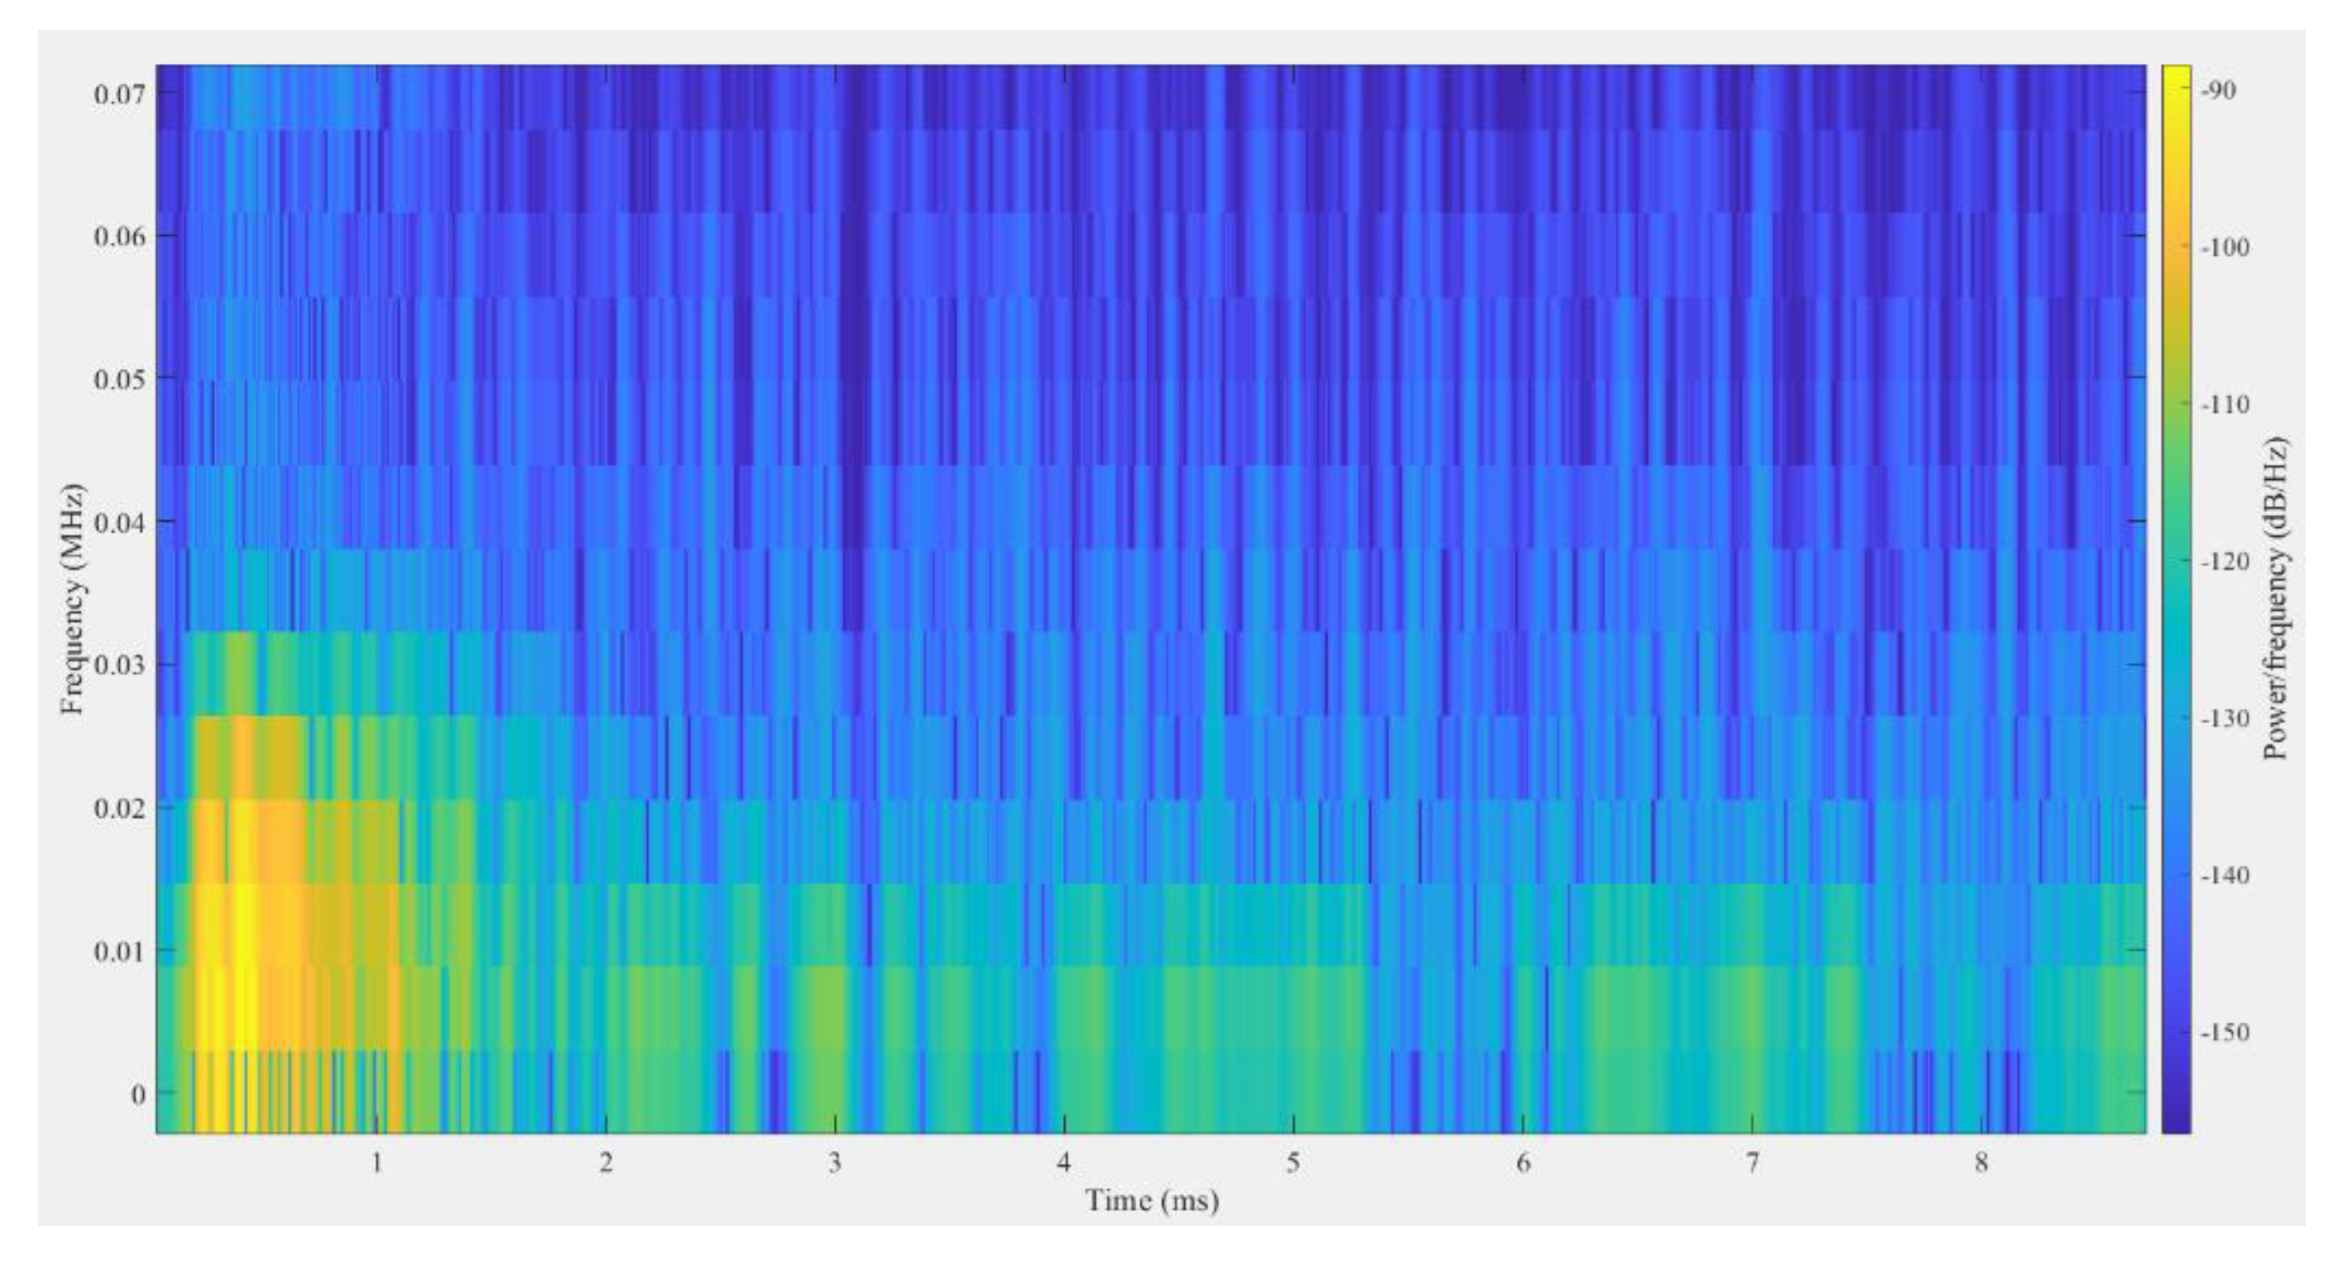Screen dimensions: 2336x1267
Task: Click the Frequency (MHz) y-axis label
Action: (x=72, y=599)
